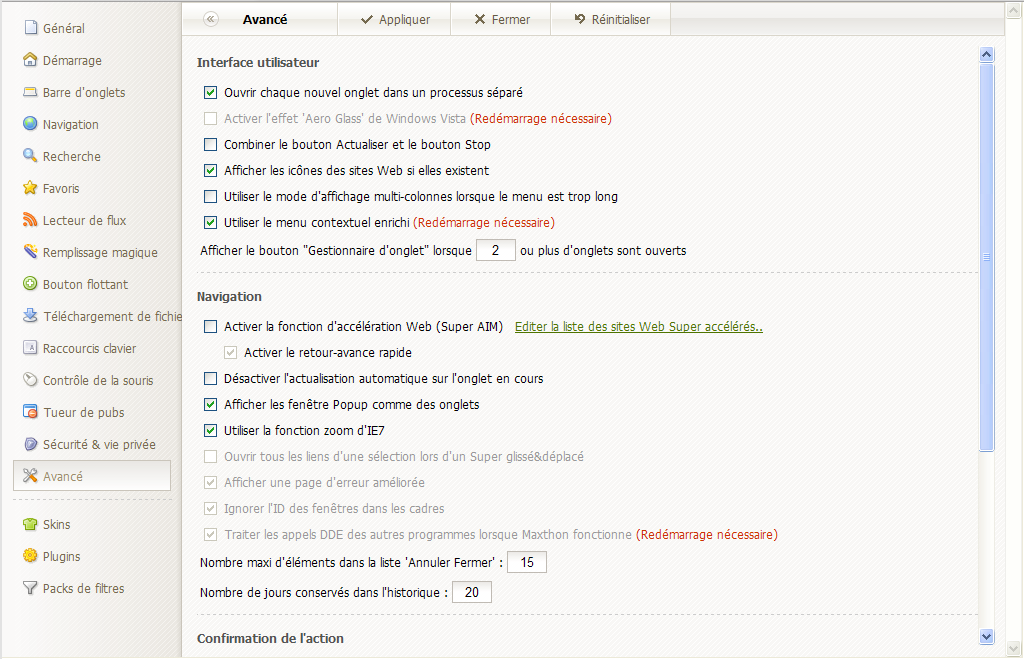This screenshot has height=659, width=1024.
Task: Click the settings panel scrollbar down arrow
Action: coord(987,636)
